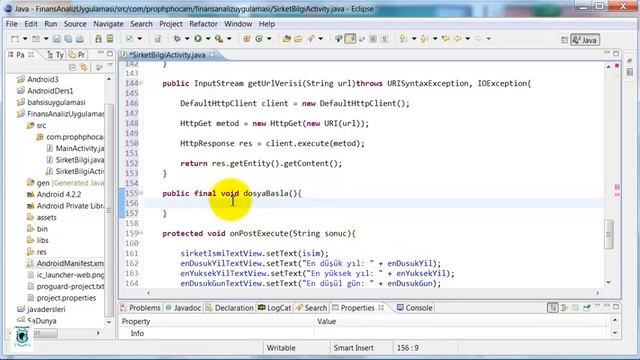
Task: Open the External Tools dropdown arrow
Action: point(229,39)
